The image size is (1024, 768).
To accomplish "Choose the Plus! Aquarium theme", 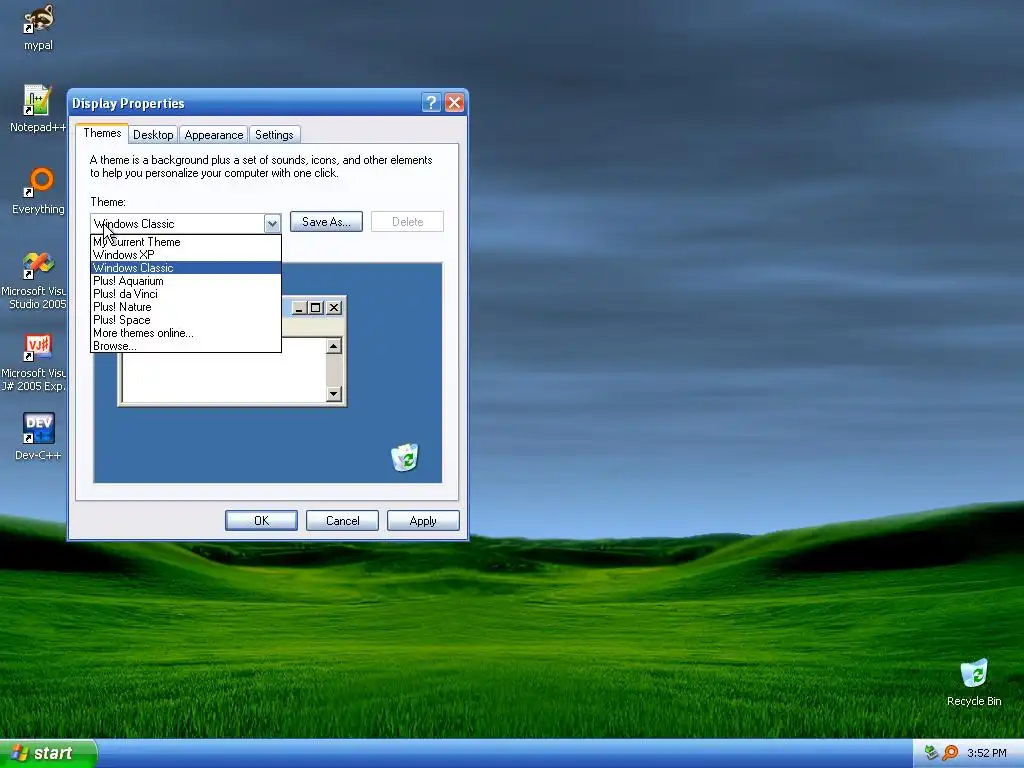I will tap(185, 281).
